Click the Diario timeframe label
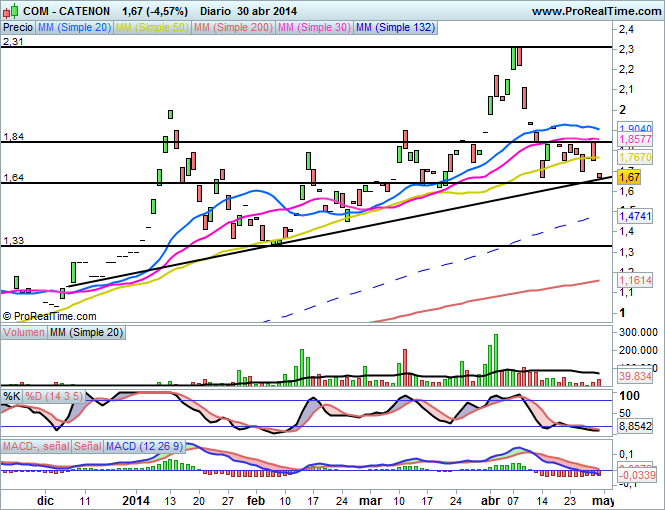This screenshot has height=510, width=665. pos(215,11)
